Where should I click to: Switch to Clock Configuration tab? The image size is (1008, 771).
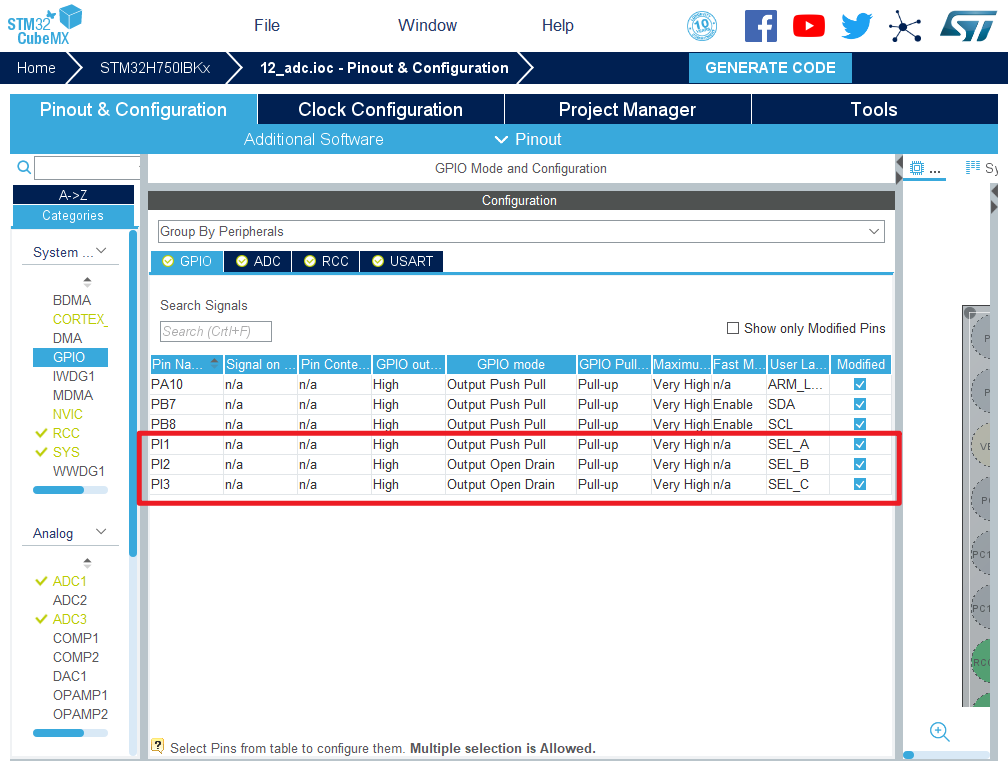[x=380, y=110]
